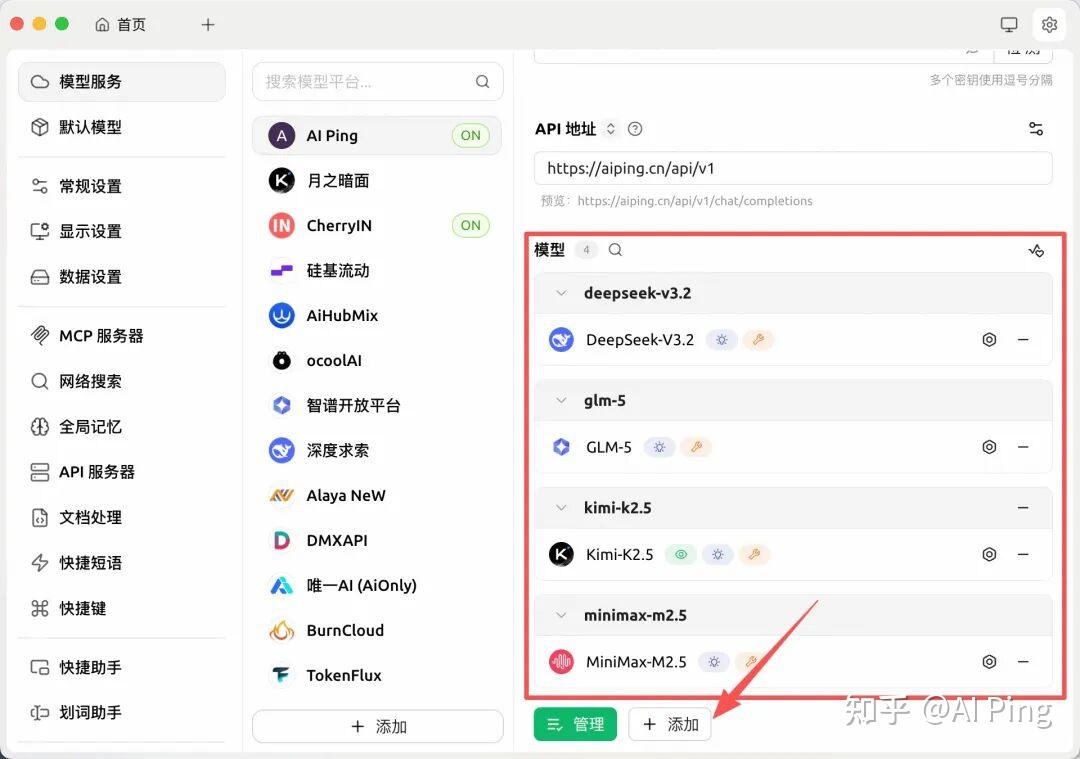The height and width of the screenshot is (759, 1080).
Task: Click the API address input field
Action: 793,169
